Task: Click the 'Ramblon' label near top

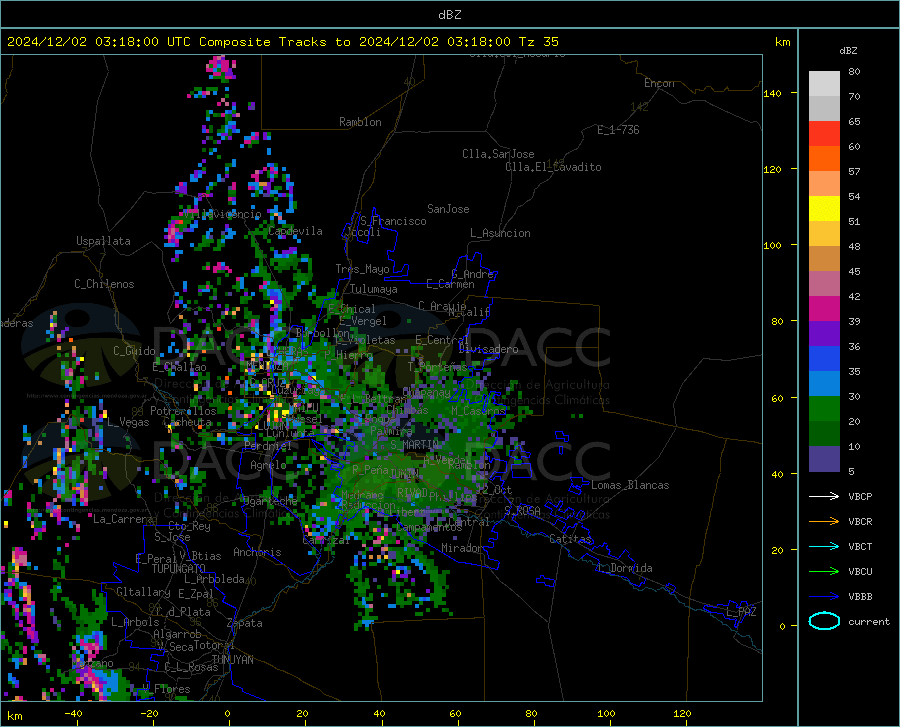Action: point(360,122)
